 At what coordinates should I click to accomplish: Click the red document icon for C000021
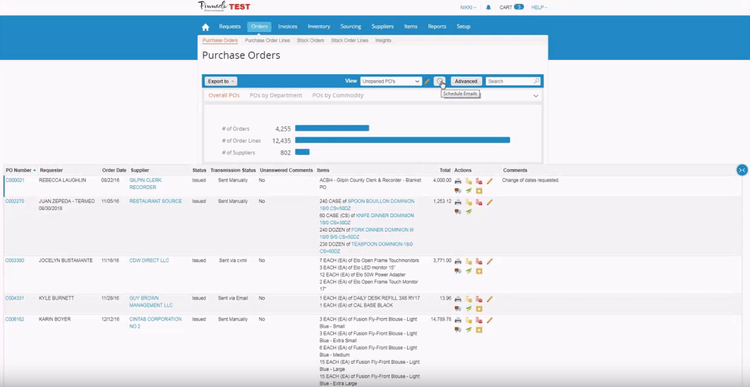point(479,181)
